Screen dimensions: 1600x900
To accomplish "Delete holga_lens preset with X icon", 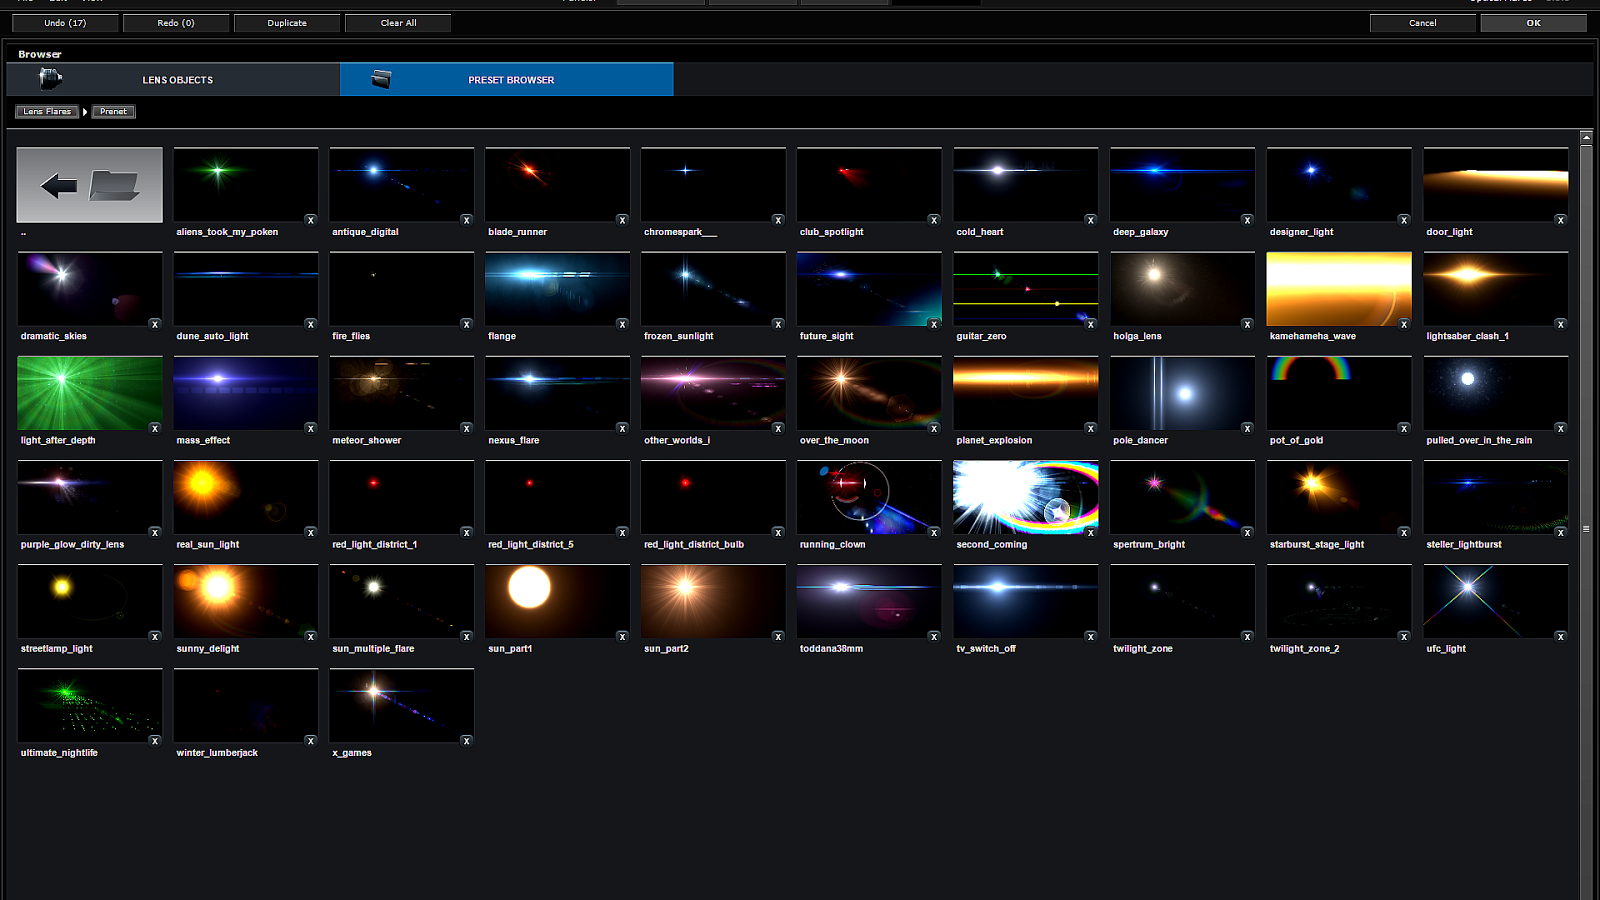I will click(1247, 324).
